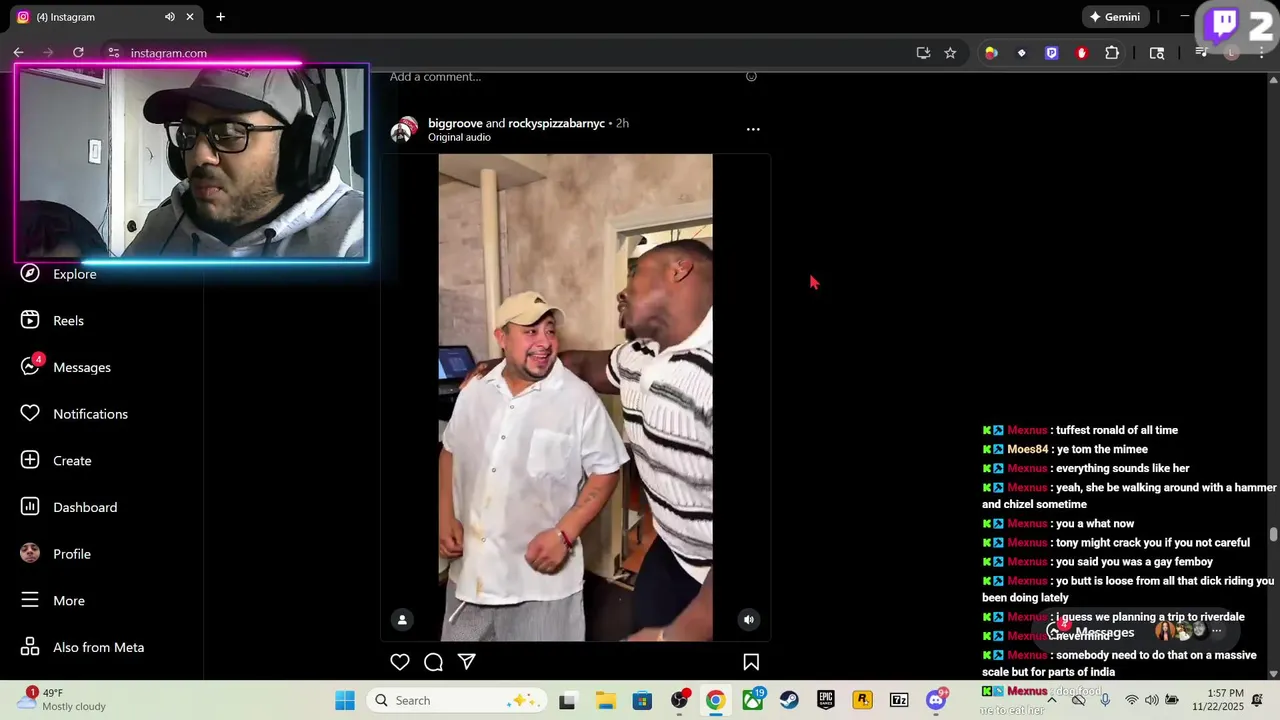Toggle video sound with speaker button
The image size is (1280, 720).
click(748, 620)
